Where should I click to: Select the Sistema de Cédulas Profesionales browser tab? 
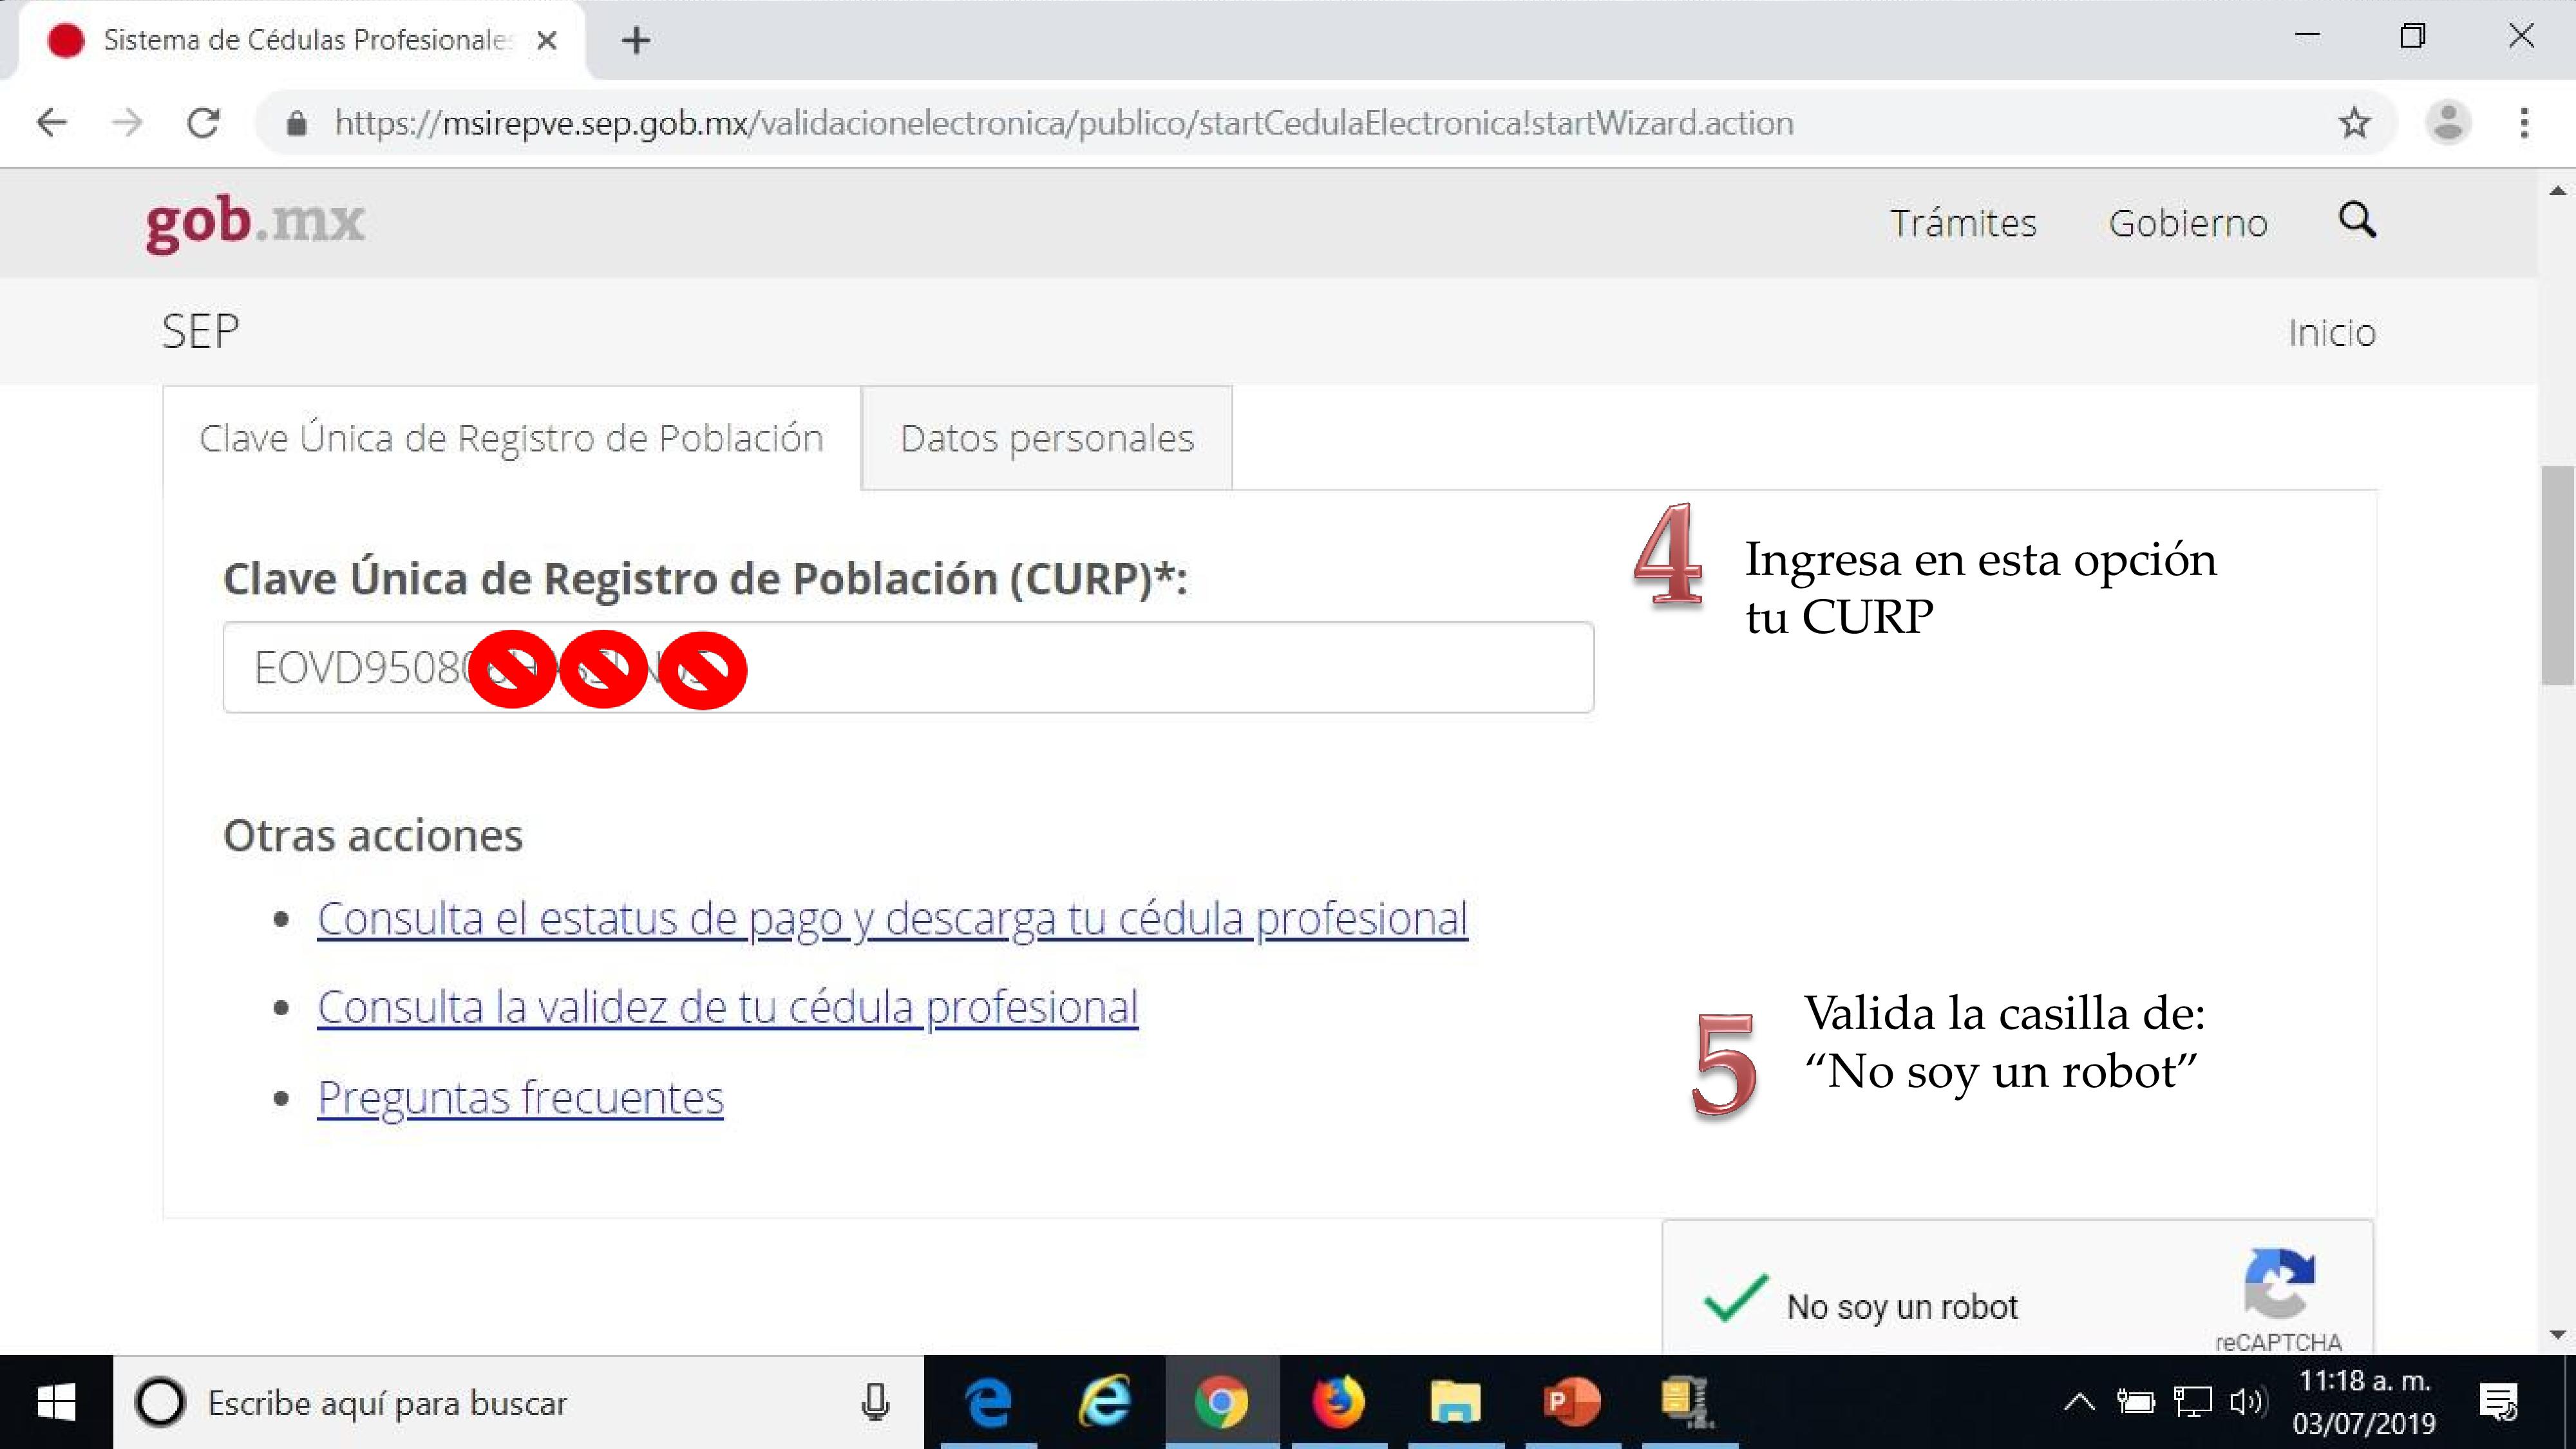pos(302,40)
